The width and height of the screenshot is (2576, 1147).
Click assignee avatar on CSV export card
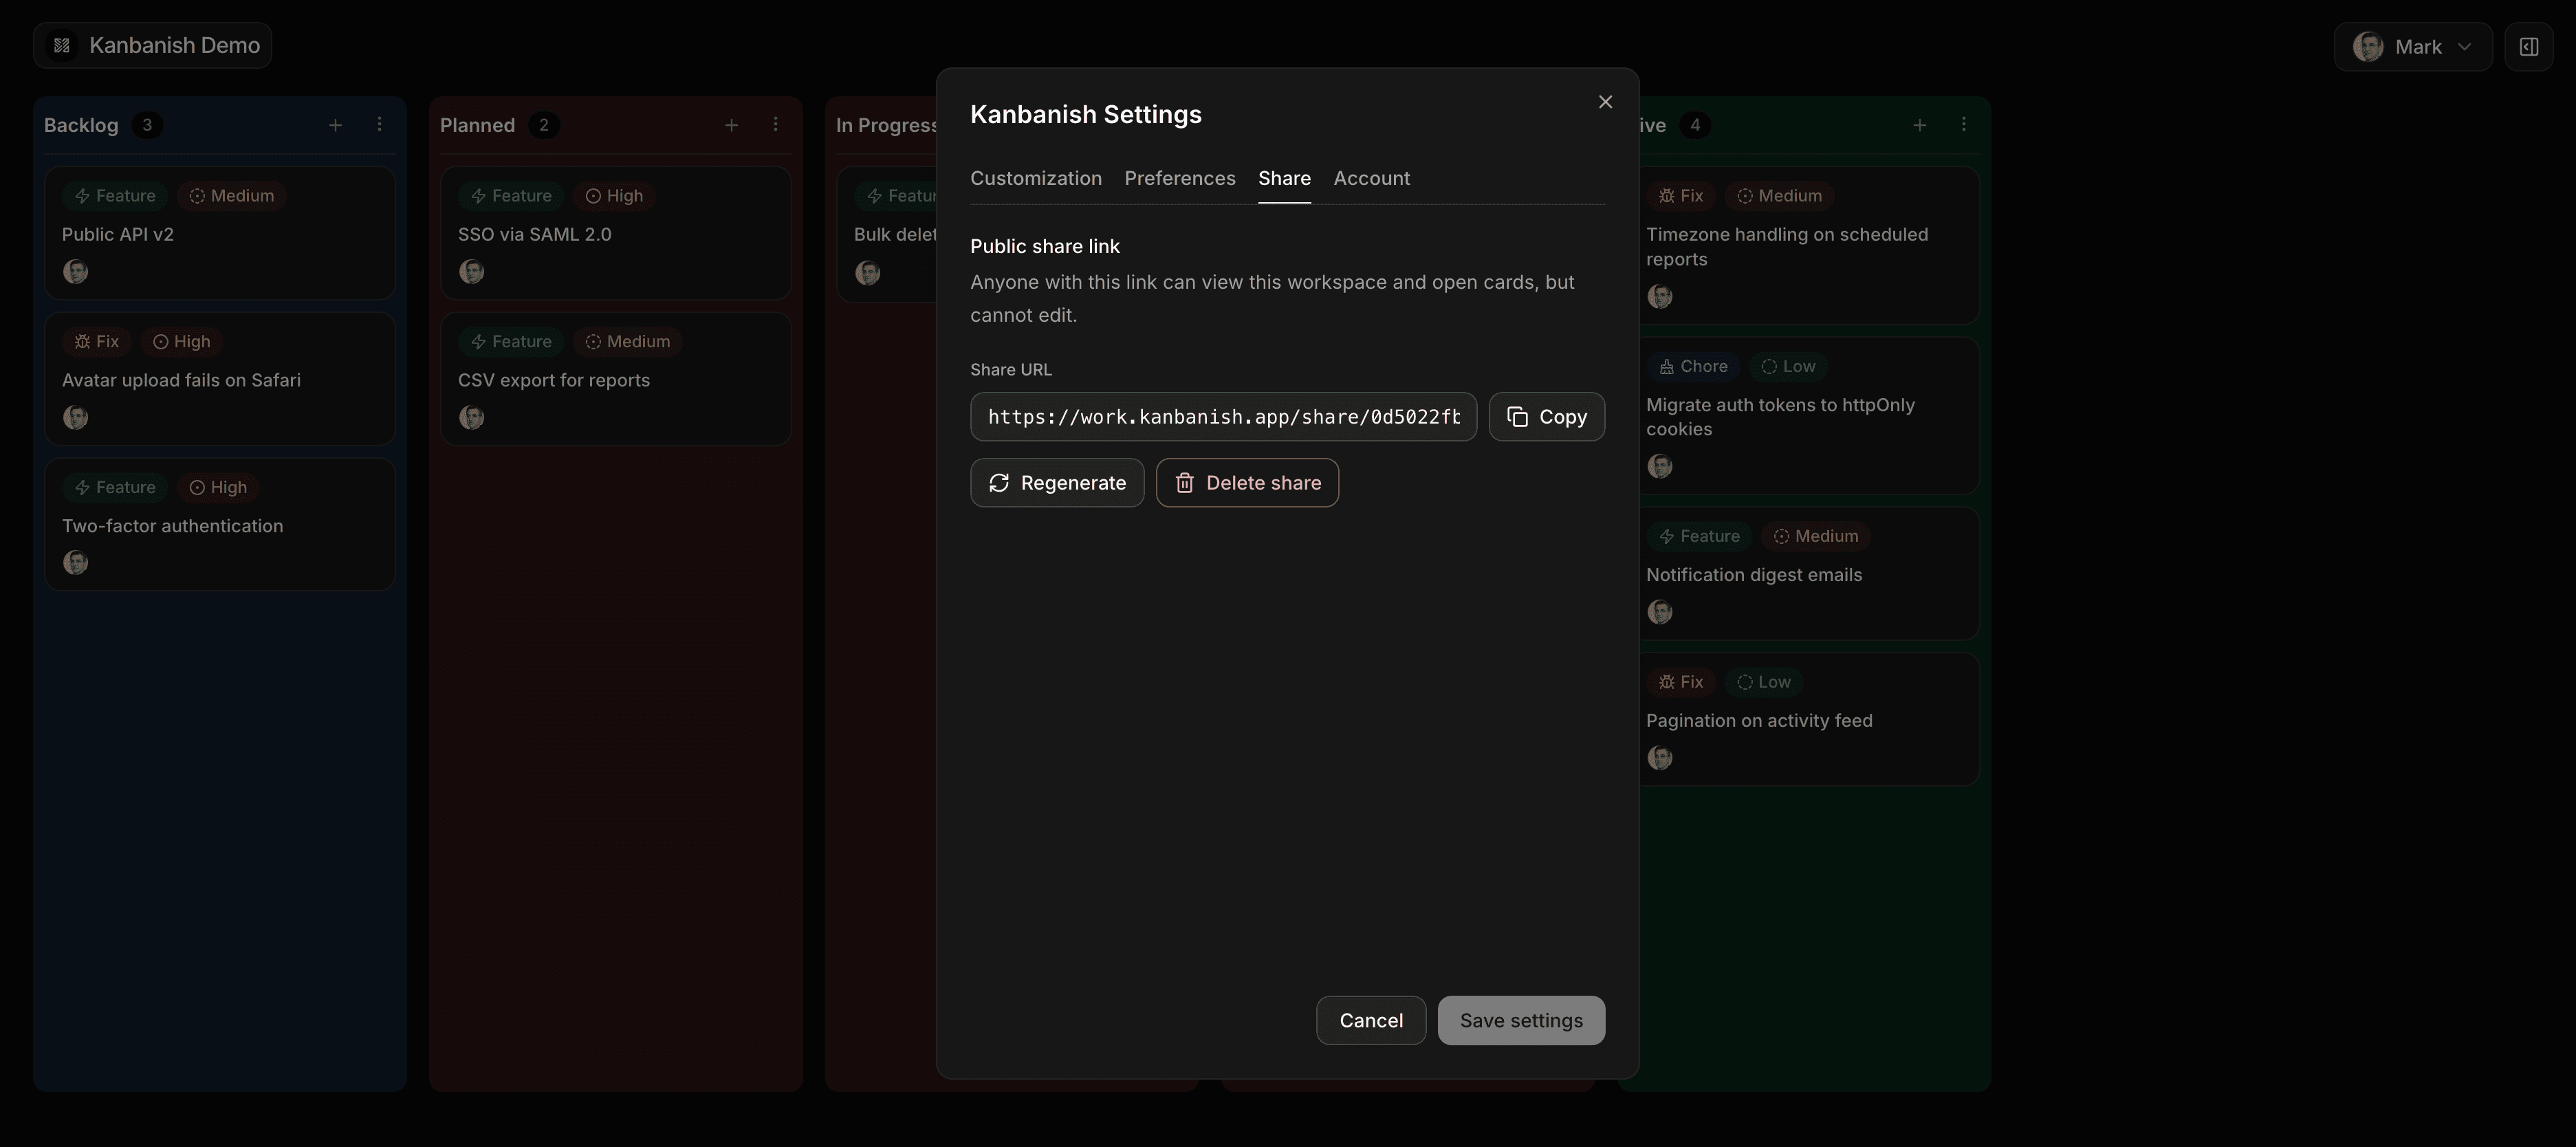point(471,417)
